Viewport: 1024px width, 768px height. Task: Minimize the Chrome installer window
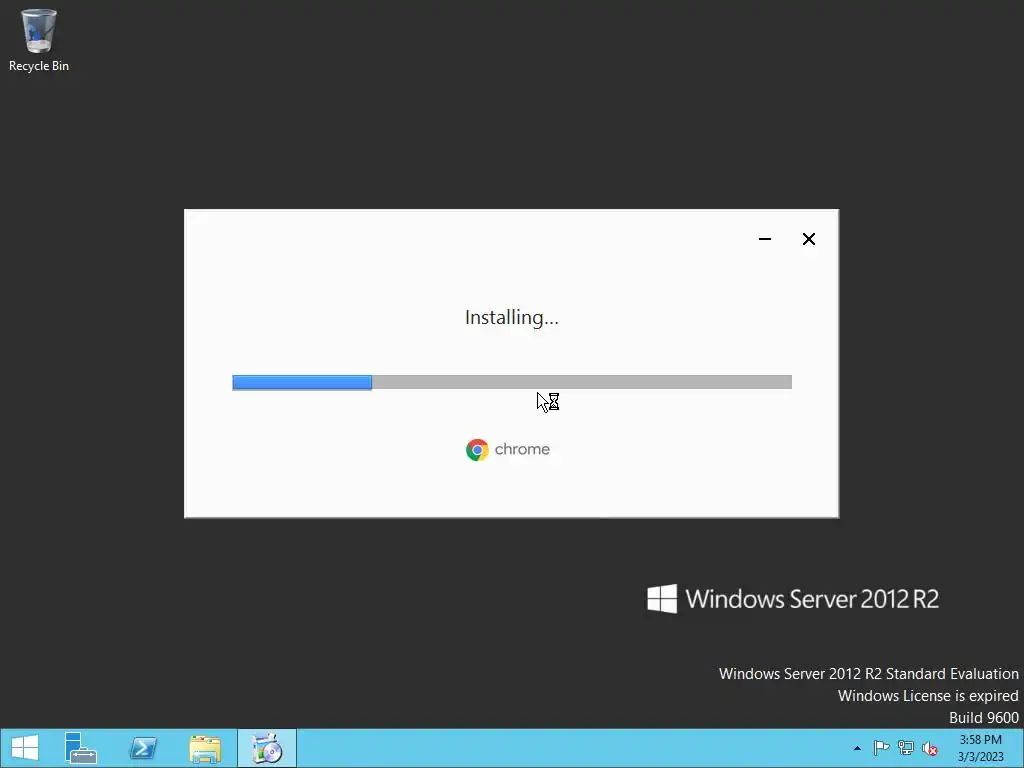click(x=765, y=239)
